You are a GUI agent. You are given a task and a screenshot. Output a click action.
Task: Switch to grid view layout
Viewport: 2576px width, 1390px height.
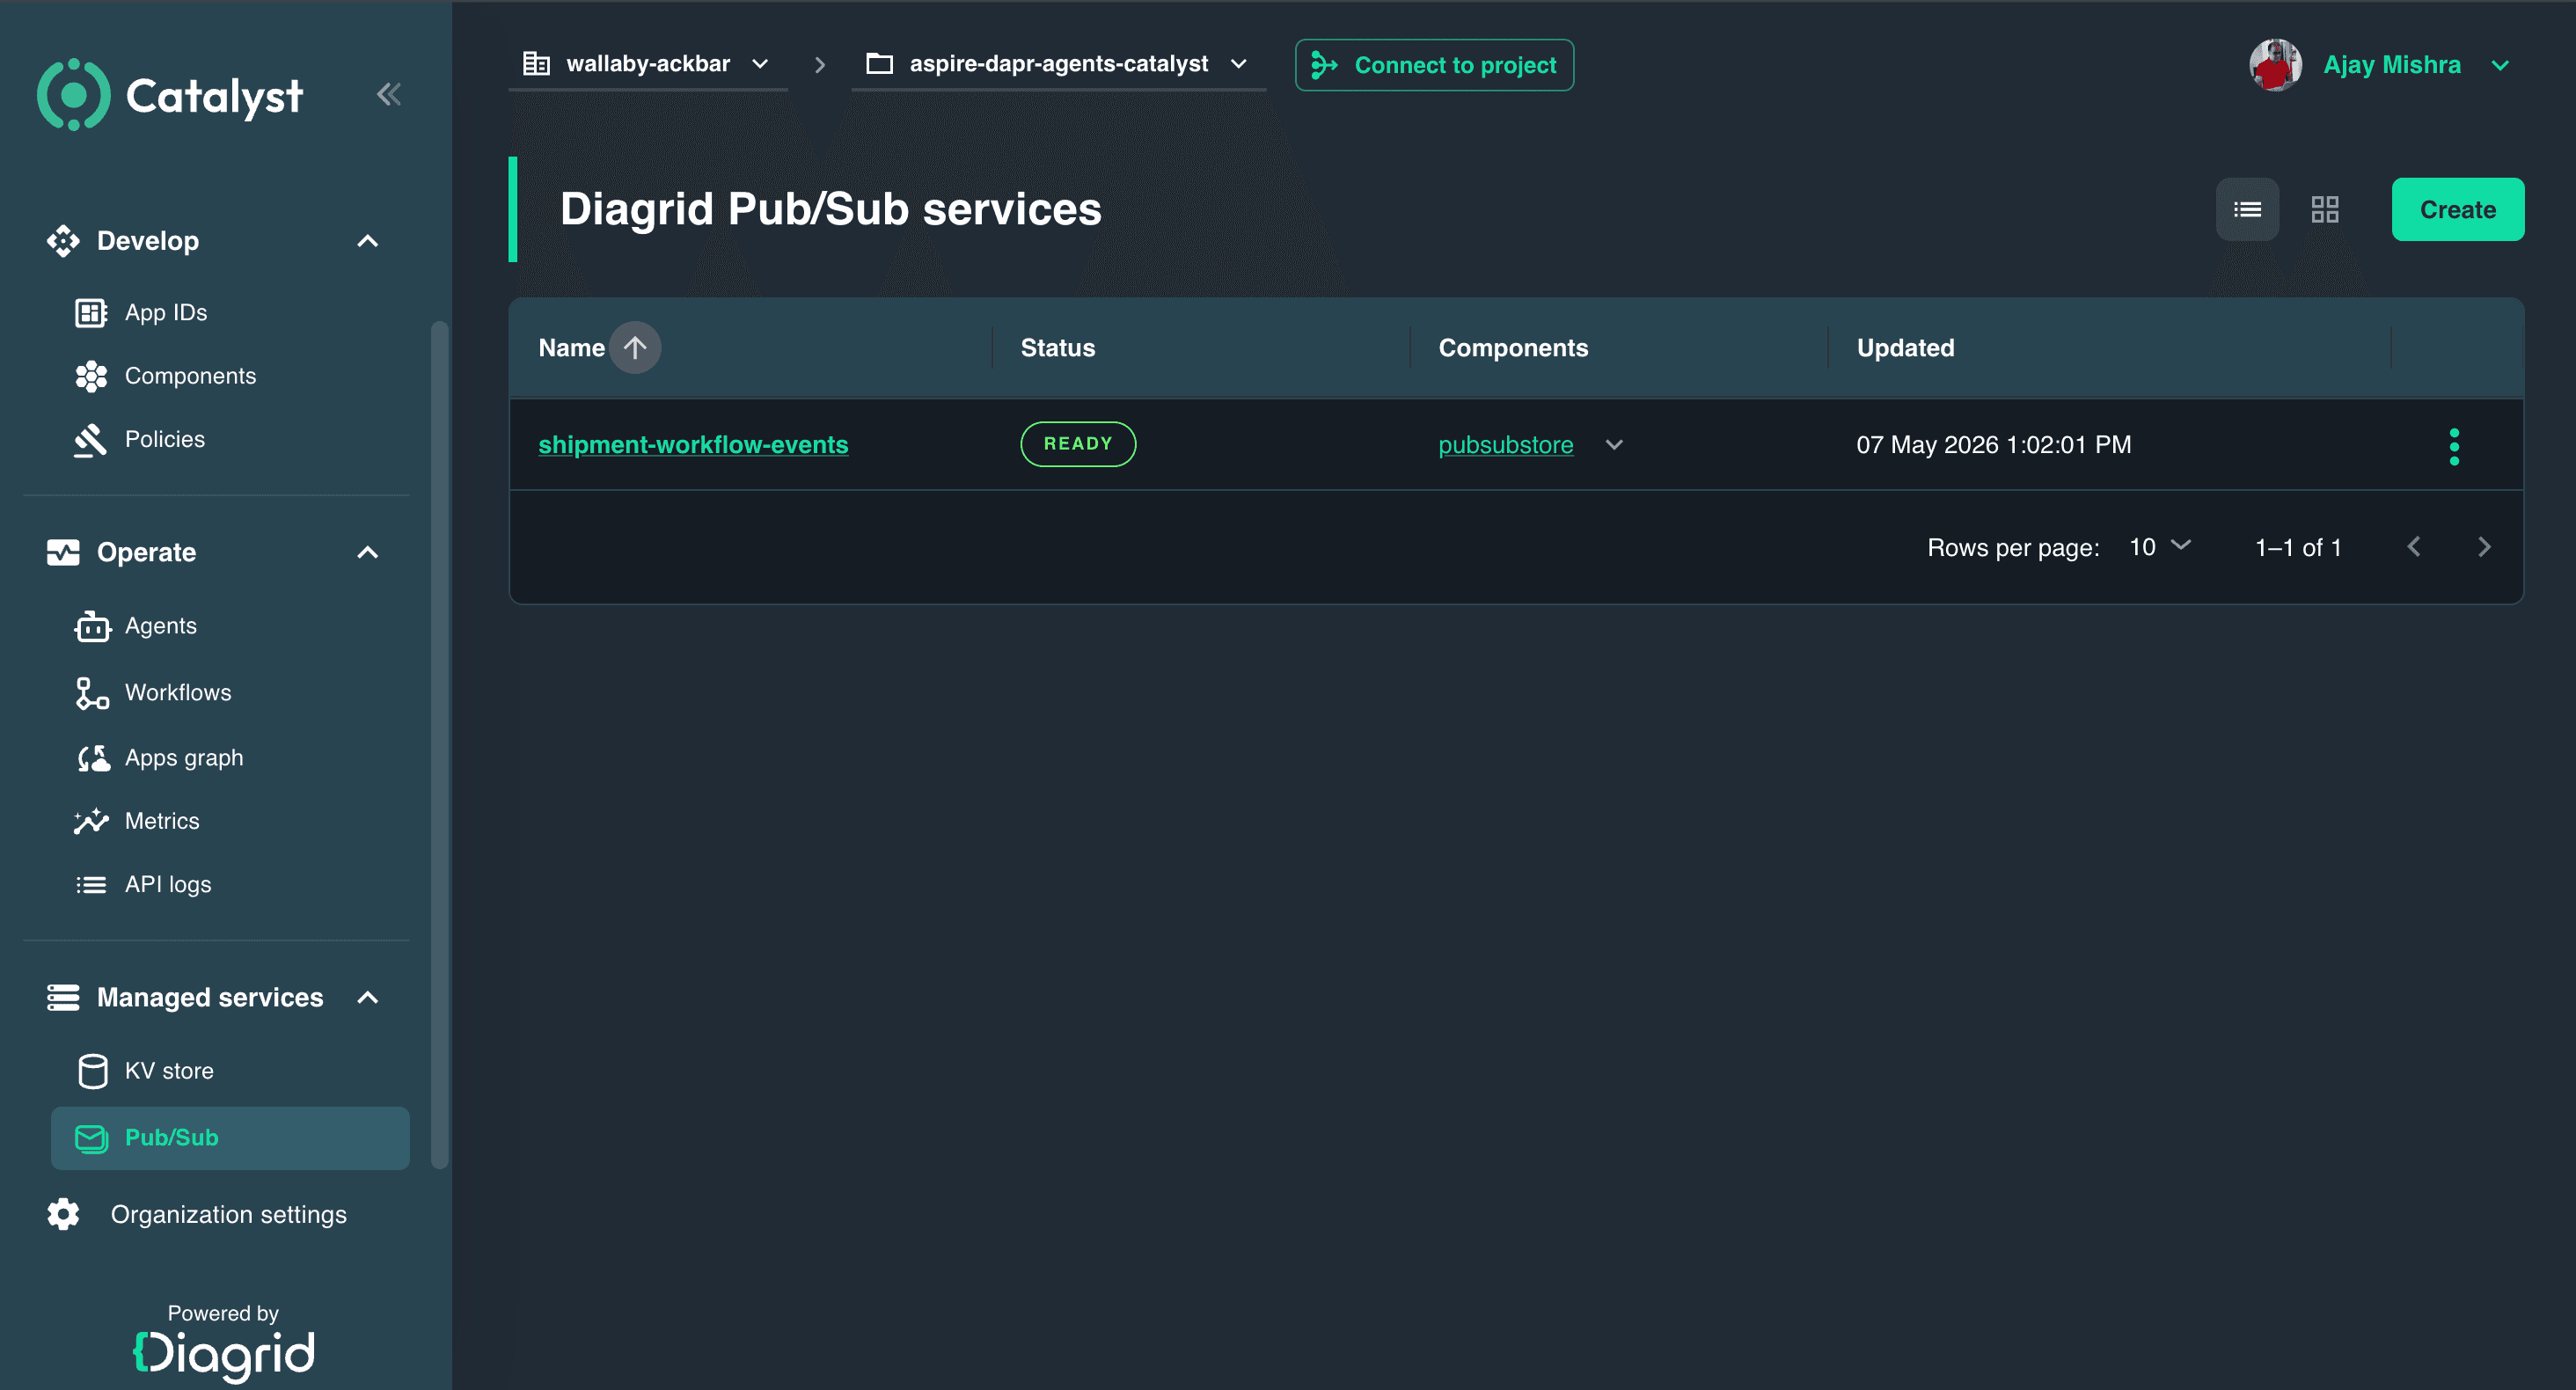click(2324, 210)
